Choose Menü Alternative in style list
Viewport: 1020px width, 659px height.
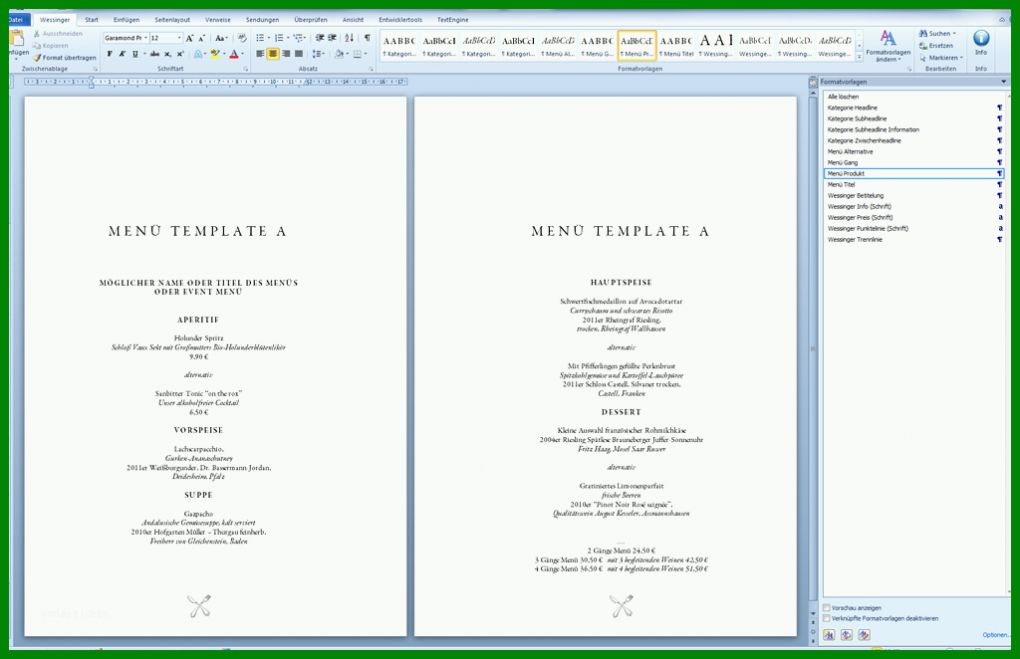(913, 152)
